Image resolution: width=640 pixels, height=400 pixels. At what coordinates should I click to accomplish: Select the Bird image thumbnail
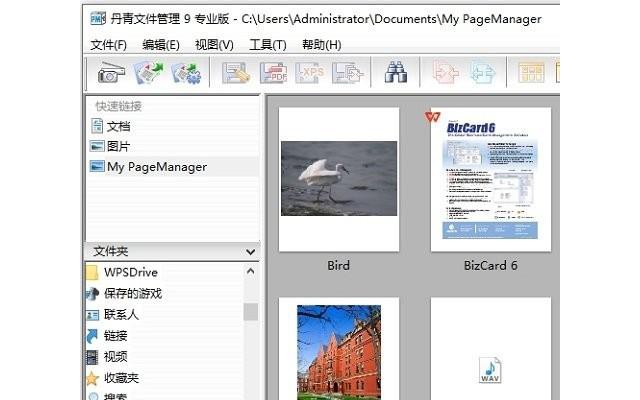click(x=339, y=179)
